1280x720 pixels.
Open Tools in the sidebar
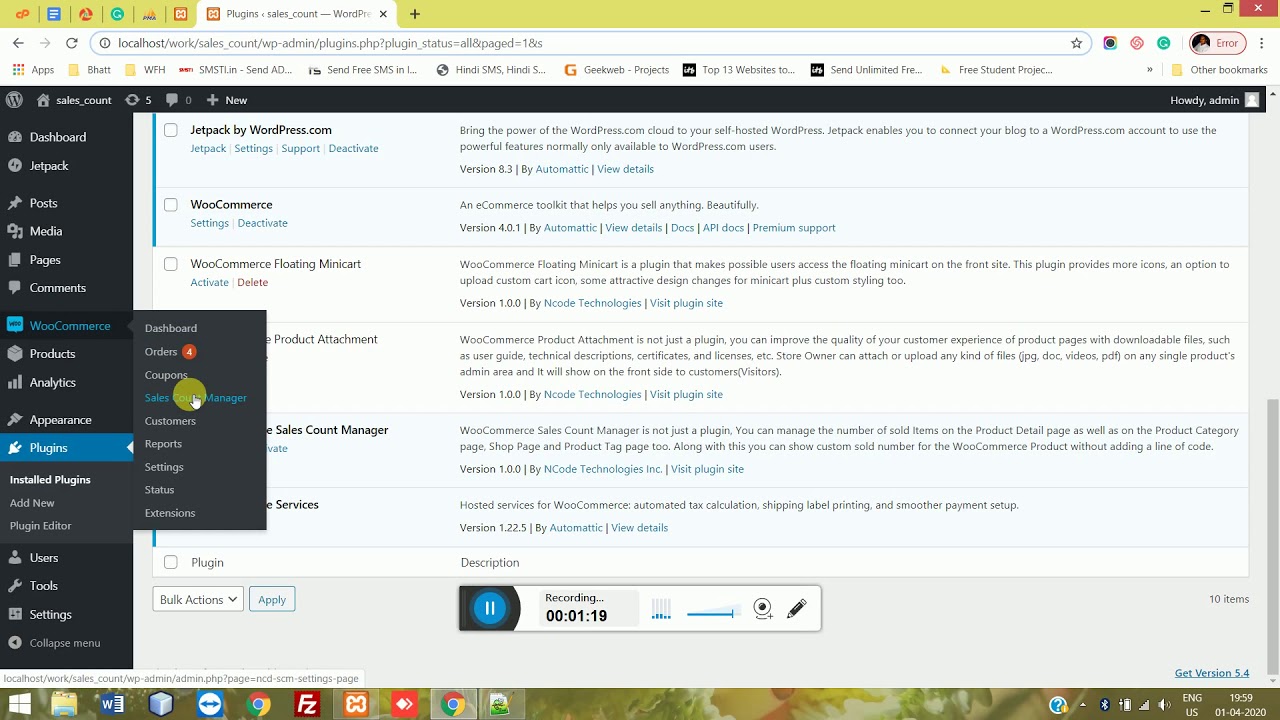point(43,586)
